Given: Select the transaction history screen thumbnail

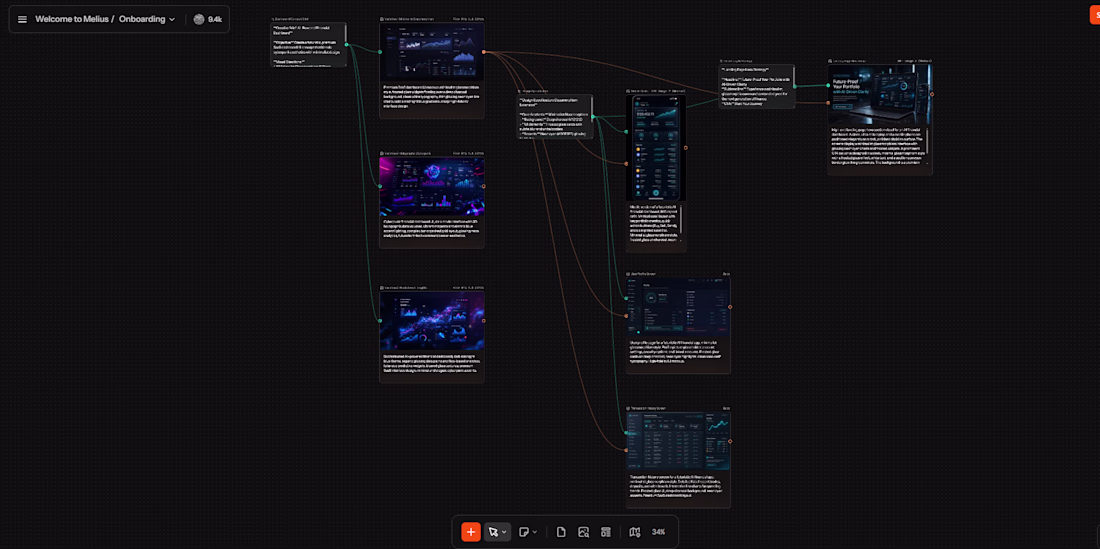Looking at the screenshot, I should coord(678,441).
